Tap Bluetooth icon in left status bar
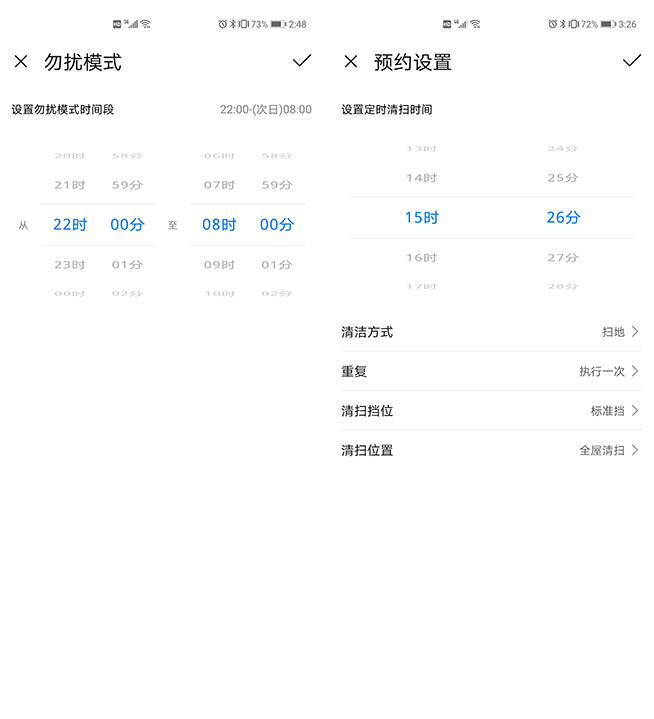The image size is (654, 719). click(x=232, y=24)
